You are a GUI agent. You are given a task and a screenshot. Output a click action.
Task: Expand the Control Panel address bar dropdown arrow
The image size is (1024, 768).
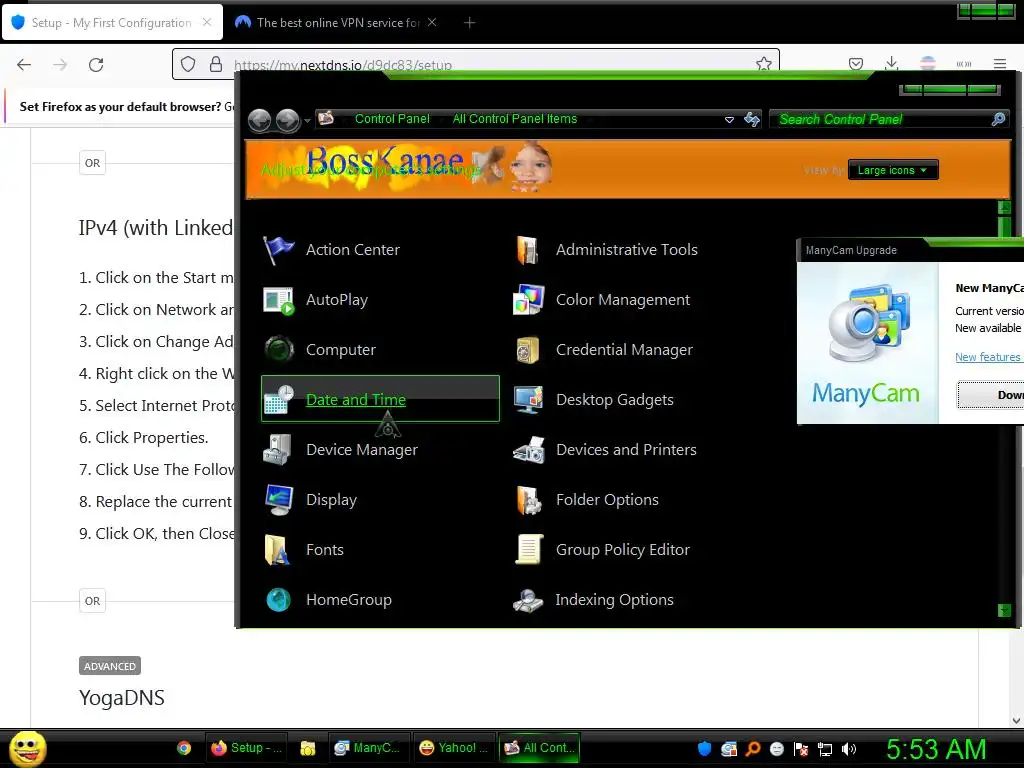(729, 120)
